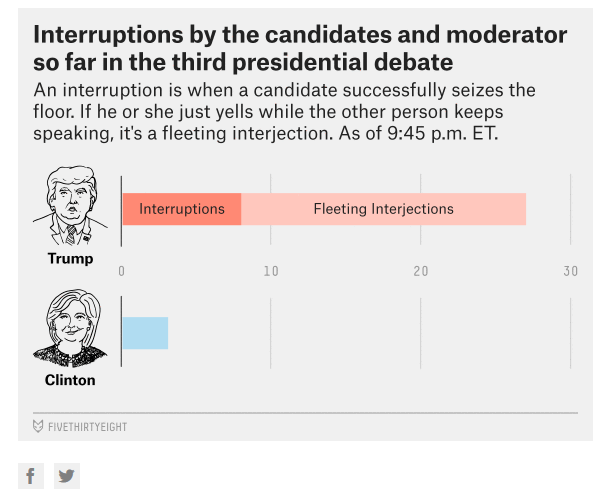Click the second headline line 'third presidential debate'

coord(312,63)
